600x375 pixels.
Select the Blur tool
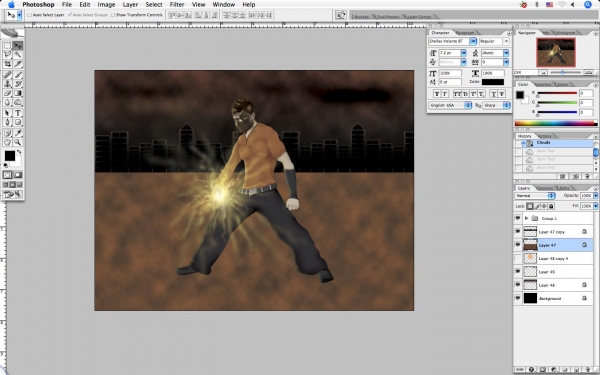click(7, 102)
